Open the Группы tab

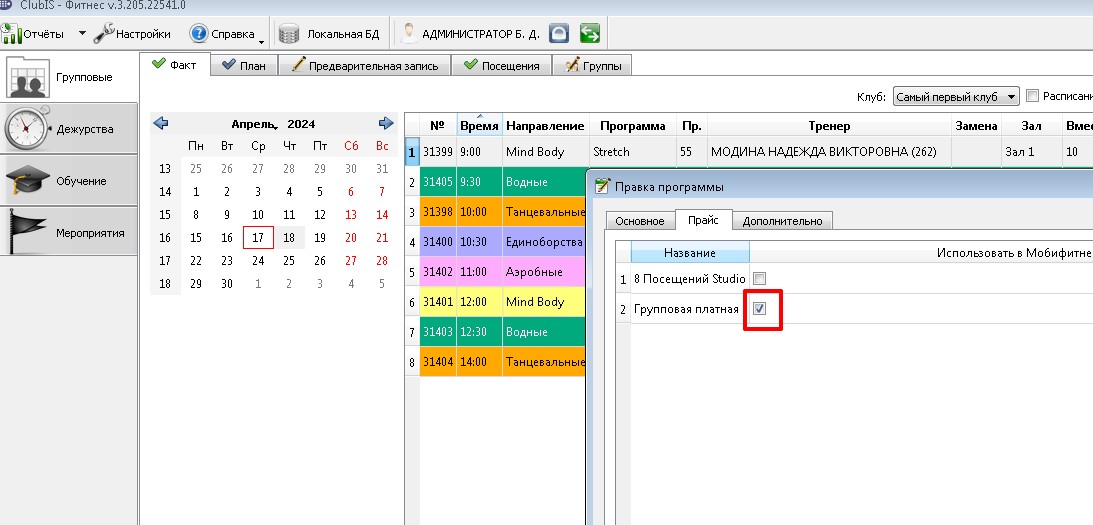pos(592,66)
